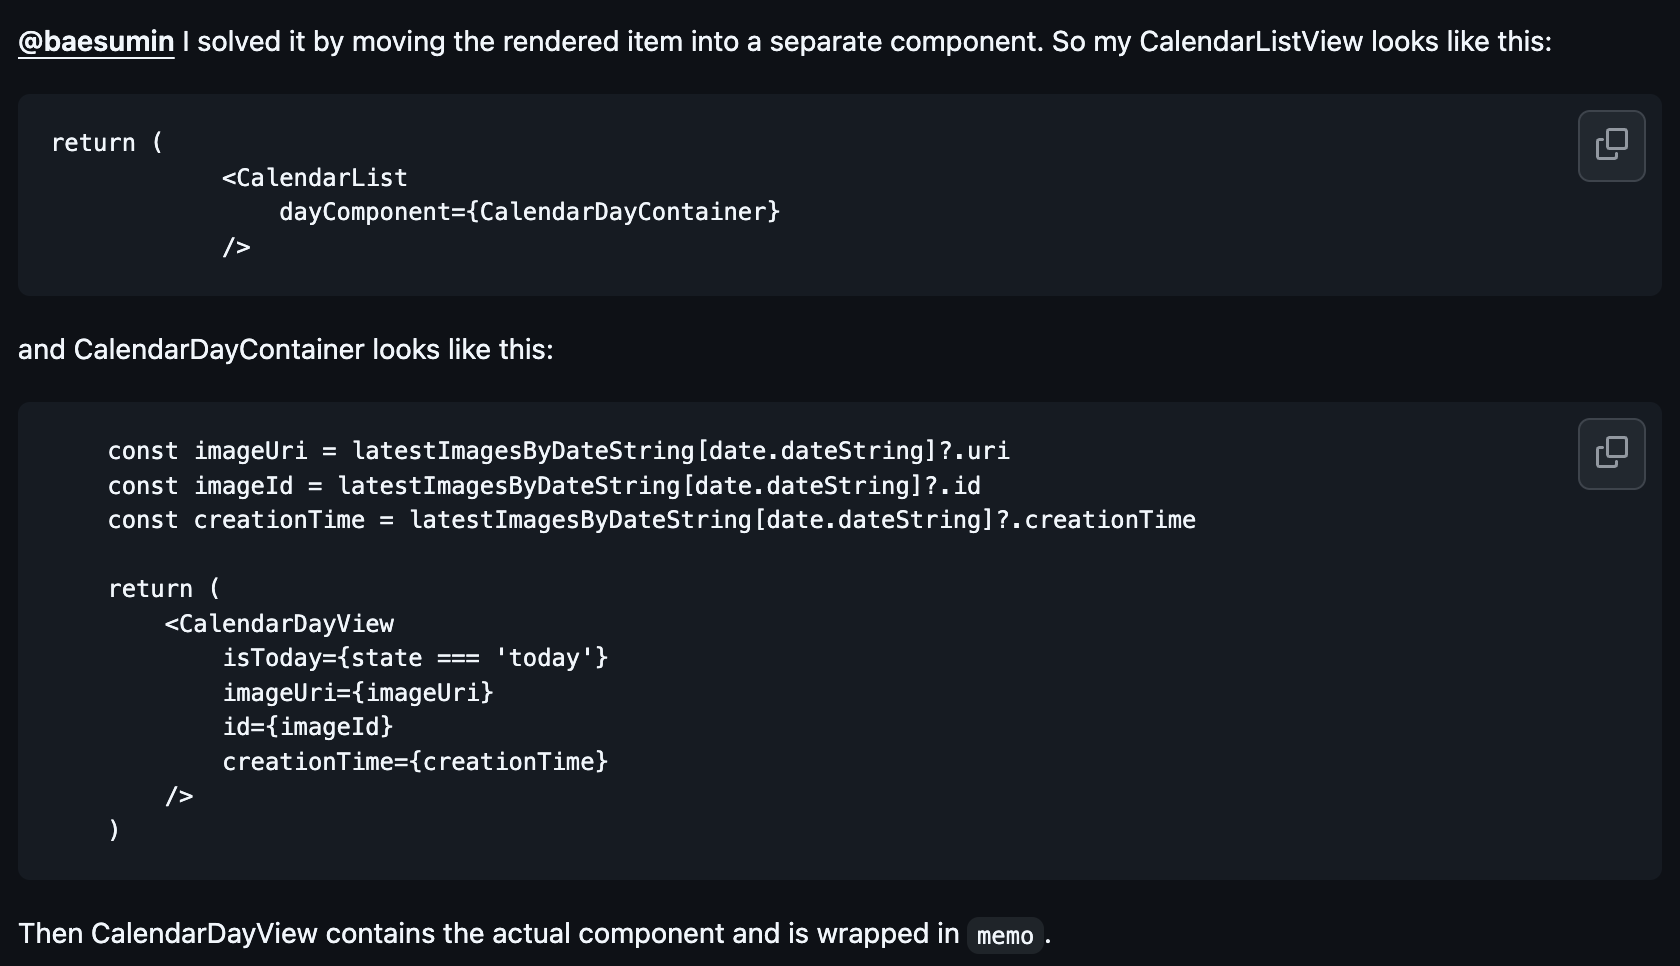1680x966 pixels.
Task: Click the <CalendarList opening tag line
Action: click(315, 178)
